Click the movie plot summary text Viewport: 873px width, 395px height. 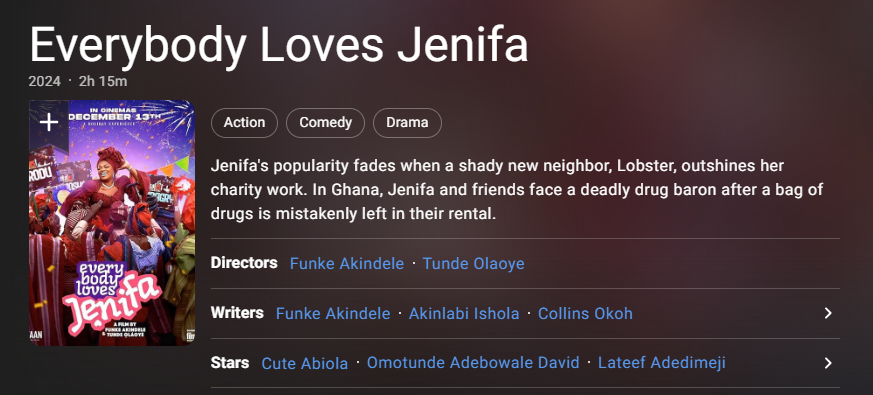tap(517, 190)
